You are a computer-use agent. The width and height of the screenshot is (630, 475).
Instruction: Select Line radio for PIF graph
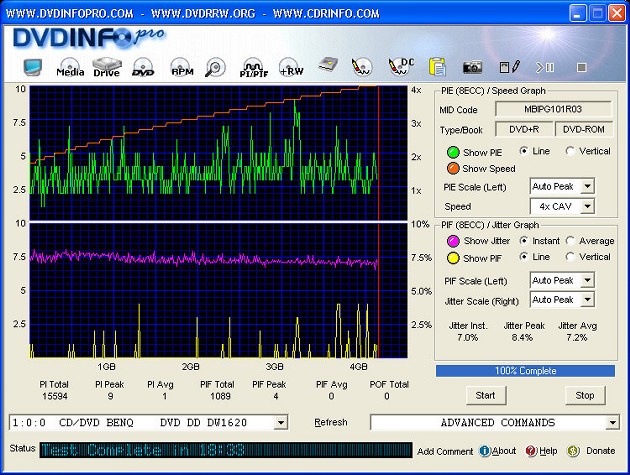[x=524, y=256]
